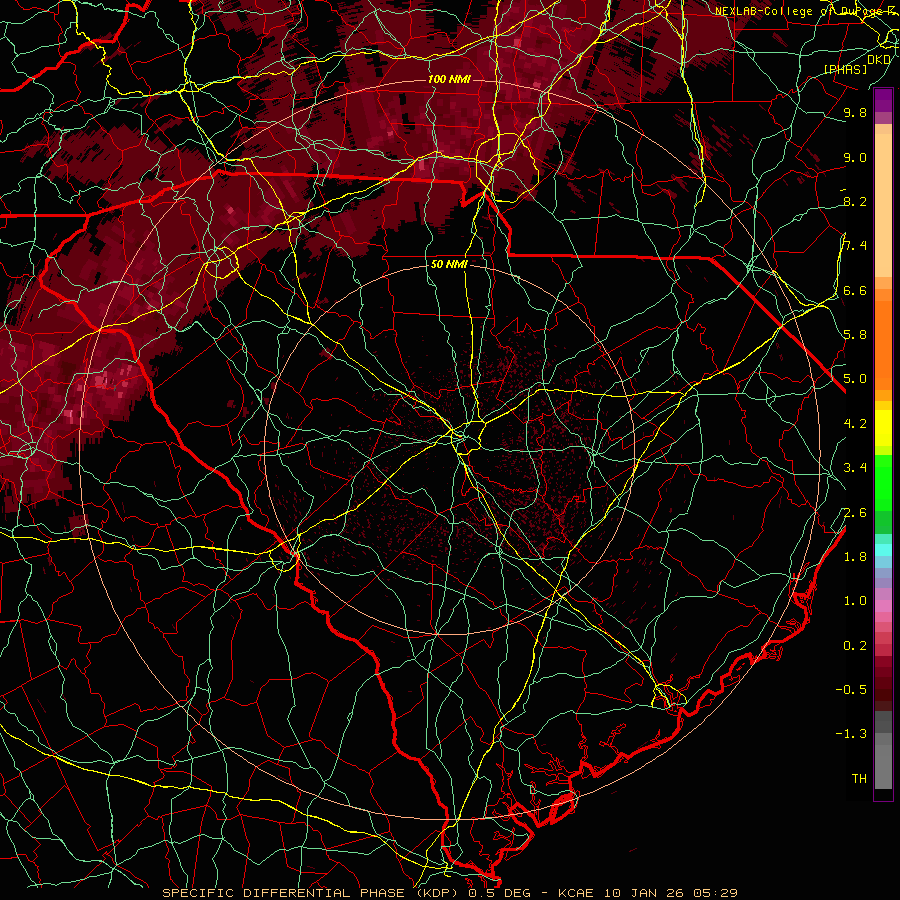
Task: Click the 7.4 scale value
Action: click(855, 246)
